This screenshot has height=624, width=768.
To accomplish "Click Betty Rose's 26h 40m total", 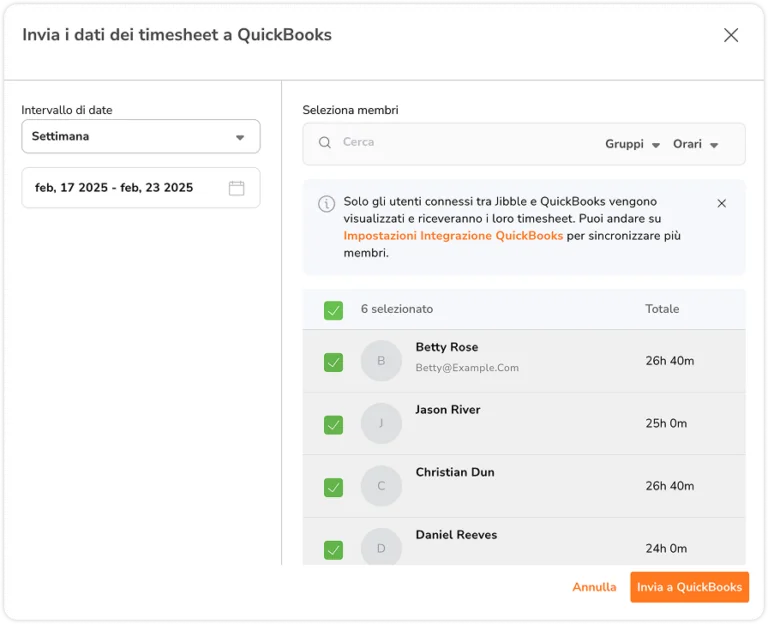I will pyautogui.click(x=670, y=361).
